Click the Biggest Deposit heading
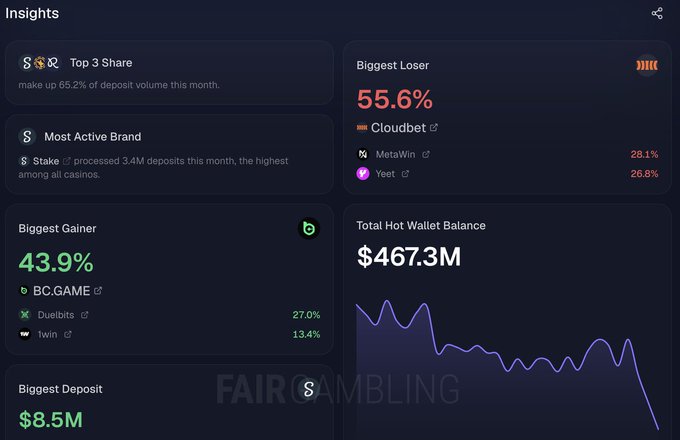The width and height of the screenshot is (680, 440). click(60, 389)
